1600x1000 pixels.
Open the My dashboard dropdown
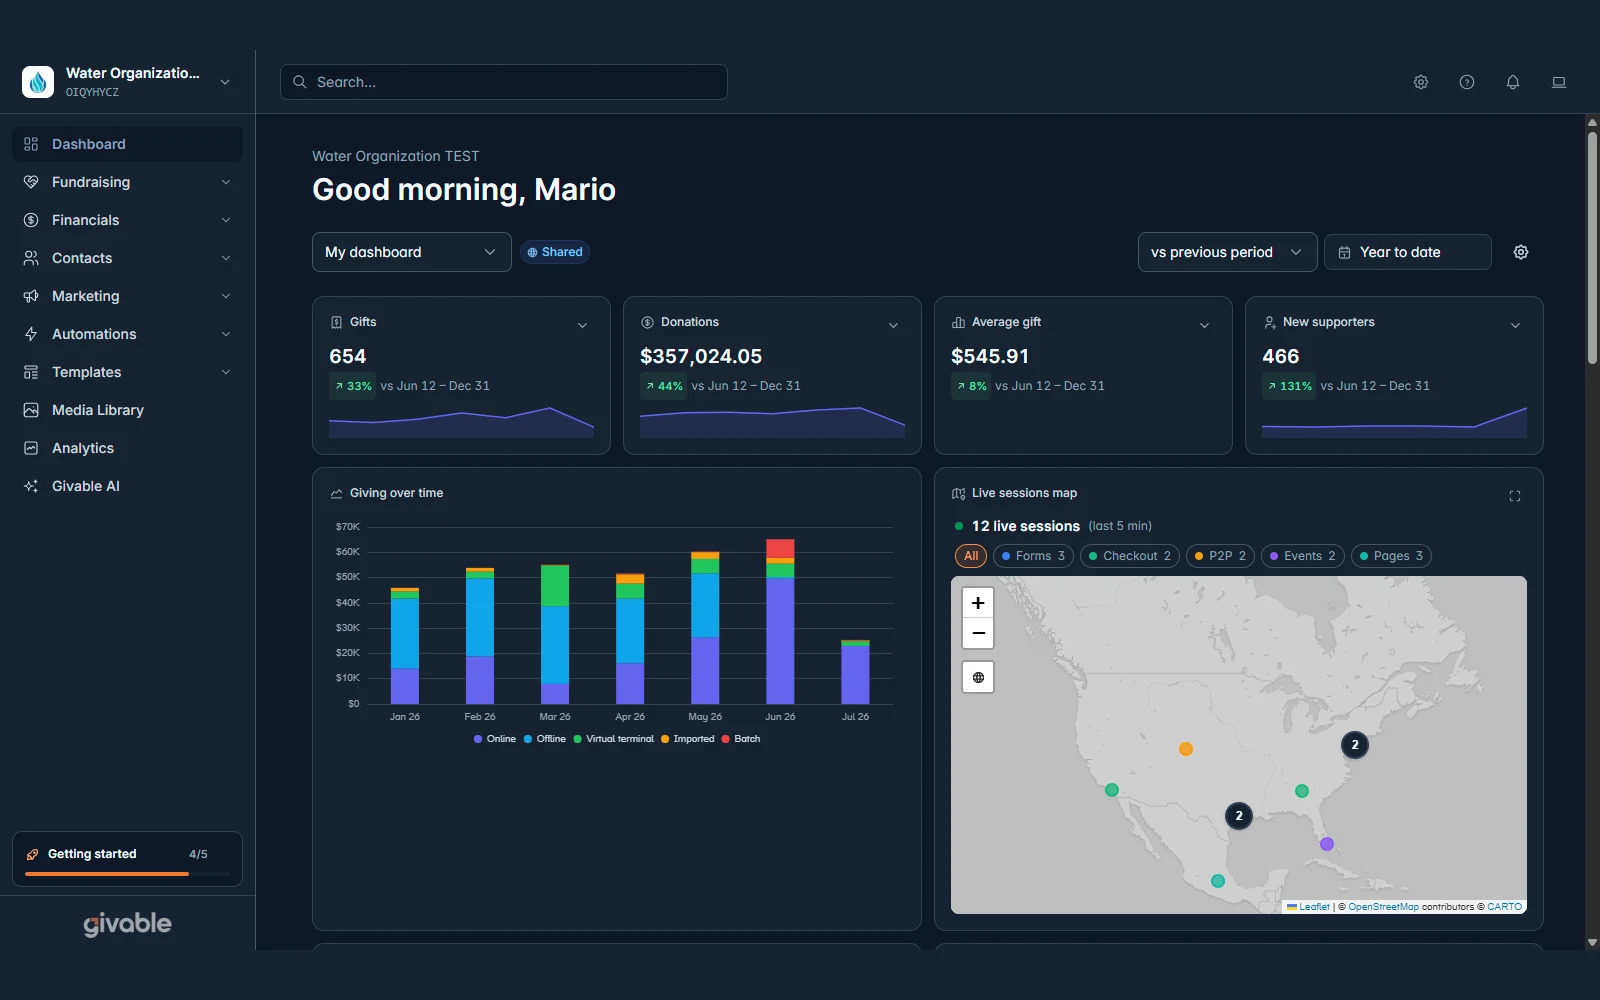coord(411,252)
